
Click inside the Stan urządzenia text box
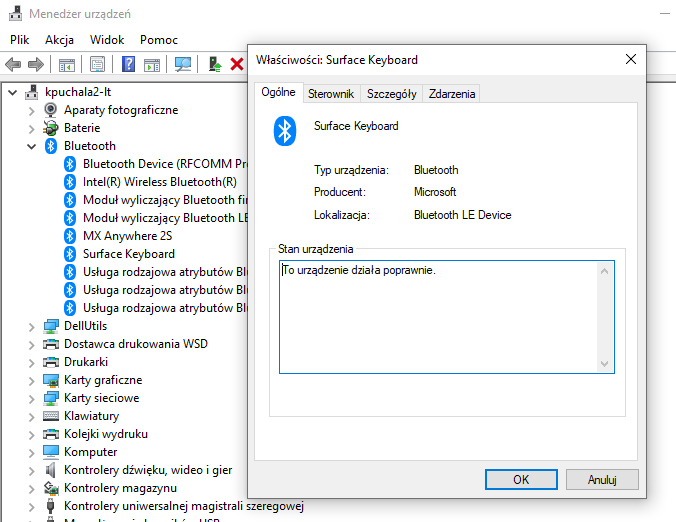pyautogui.click(x=446, y=317)
